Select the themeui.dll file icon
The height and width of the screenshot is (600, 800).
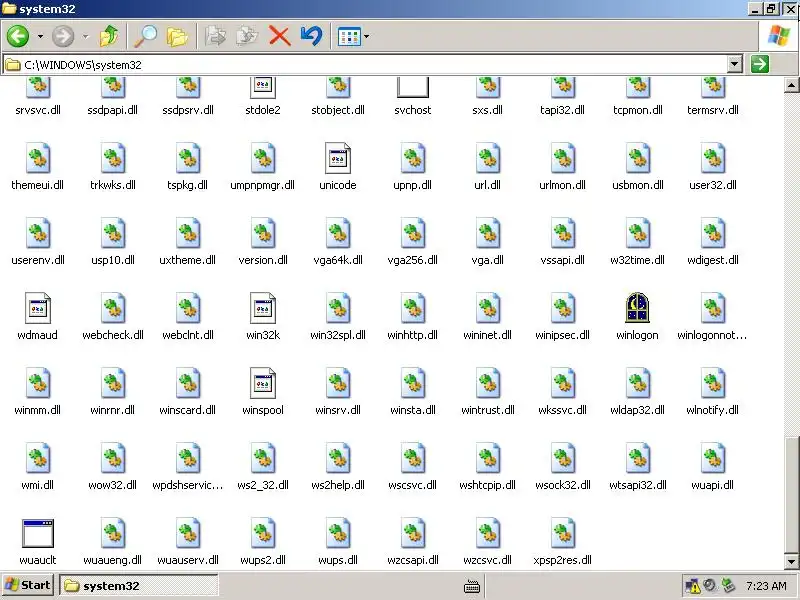tap(38, 158)
